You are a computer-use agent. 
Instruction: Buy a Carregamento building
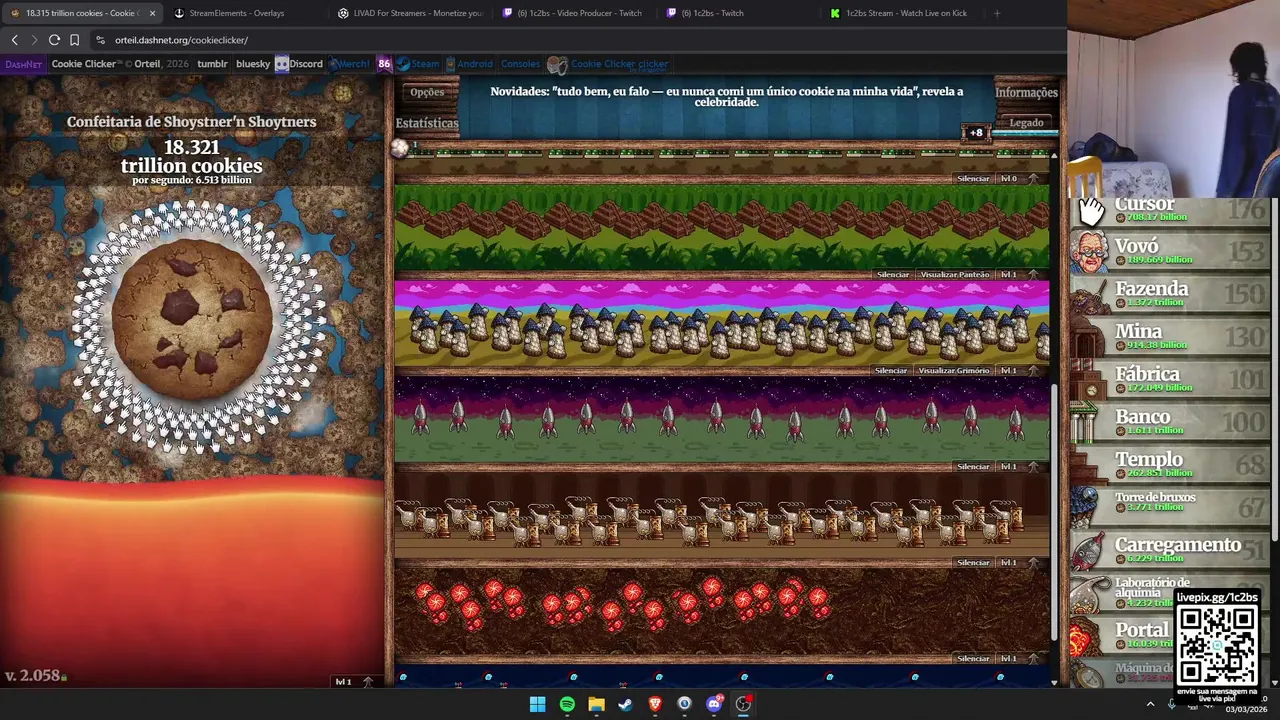(1170, 551)
